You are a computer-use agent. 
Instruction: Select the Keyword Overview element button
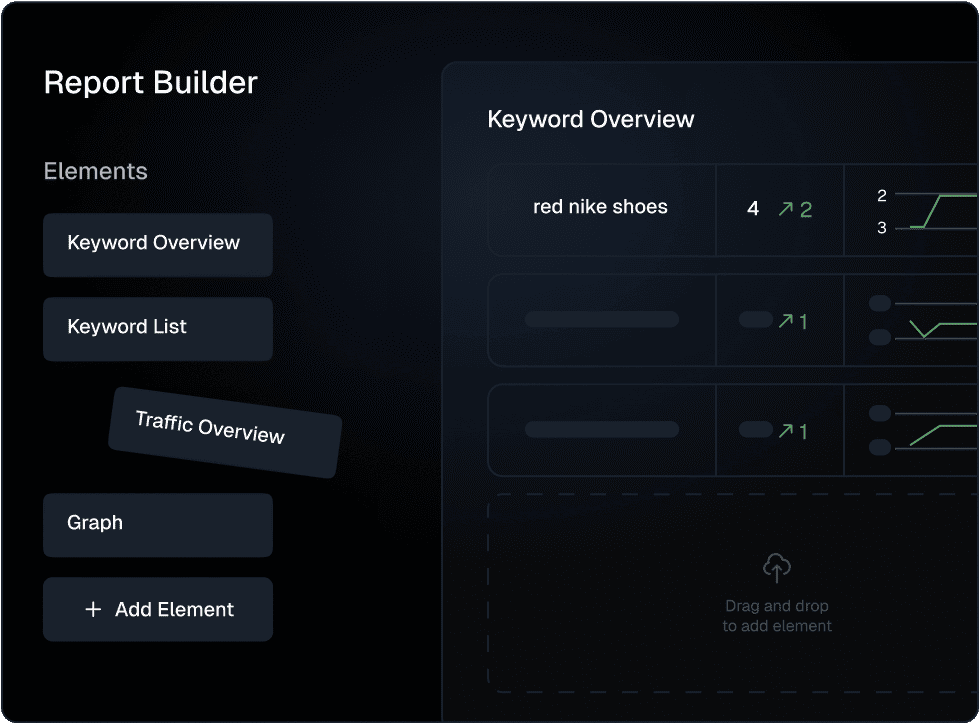point(157,244)
